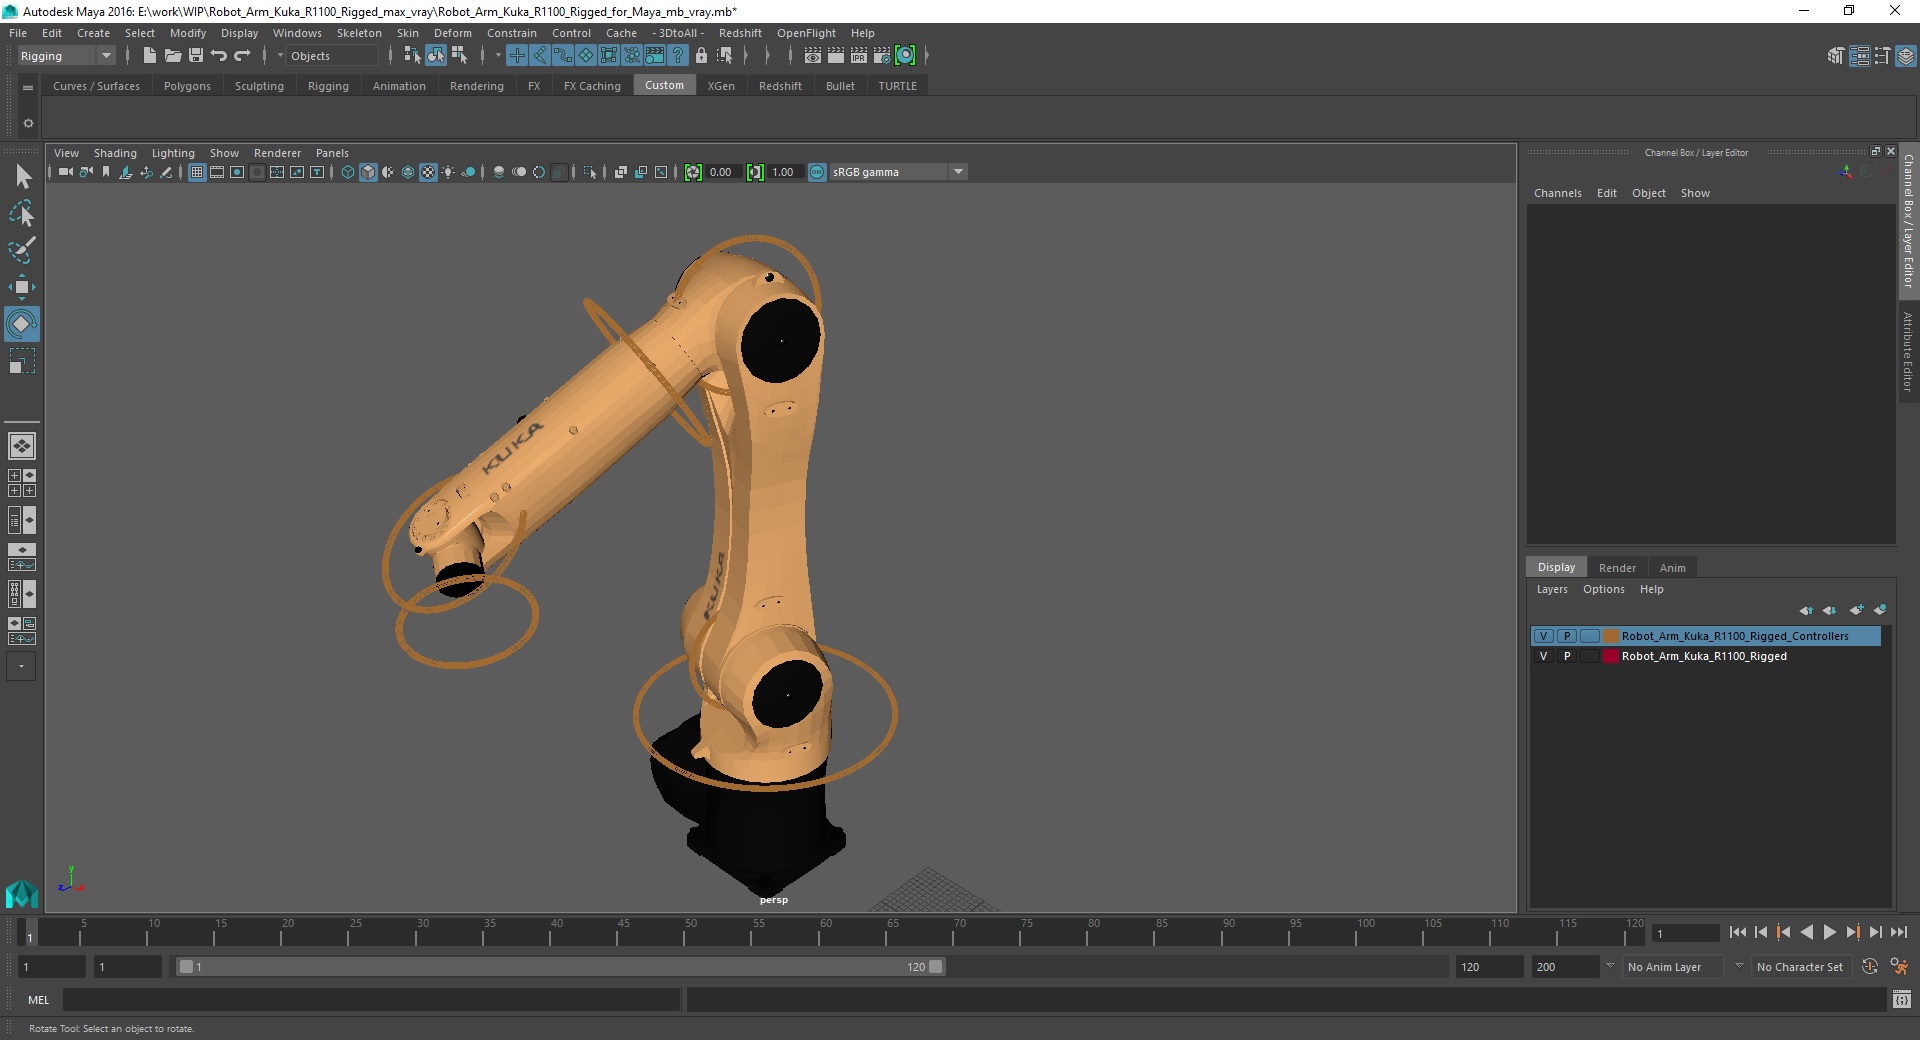1920x1040 pixels.
Task: Click the MEL command input field
Action: pyautogui.click(x=372, y=999)
